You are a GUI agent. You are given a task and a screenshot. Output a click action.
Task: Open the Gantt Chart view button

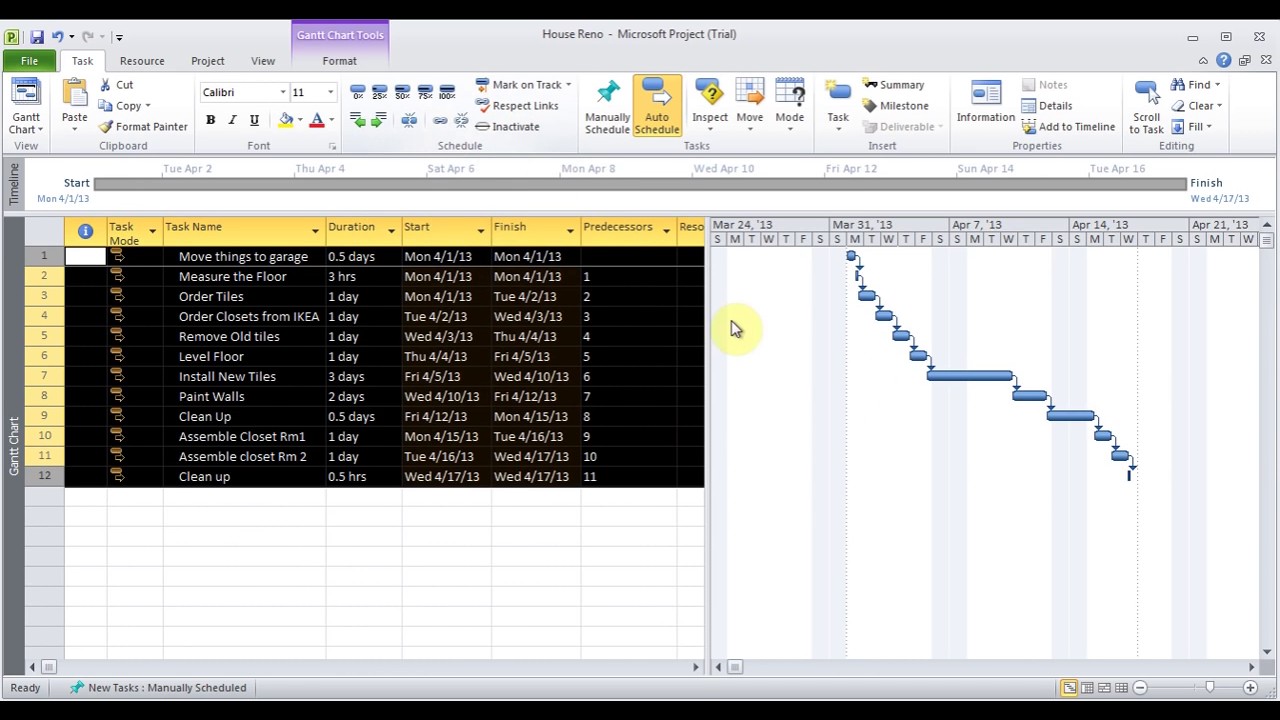point(26,107)
